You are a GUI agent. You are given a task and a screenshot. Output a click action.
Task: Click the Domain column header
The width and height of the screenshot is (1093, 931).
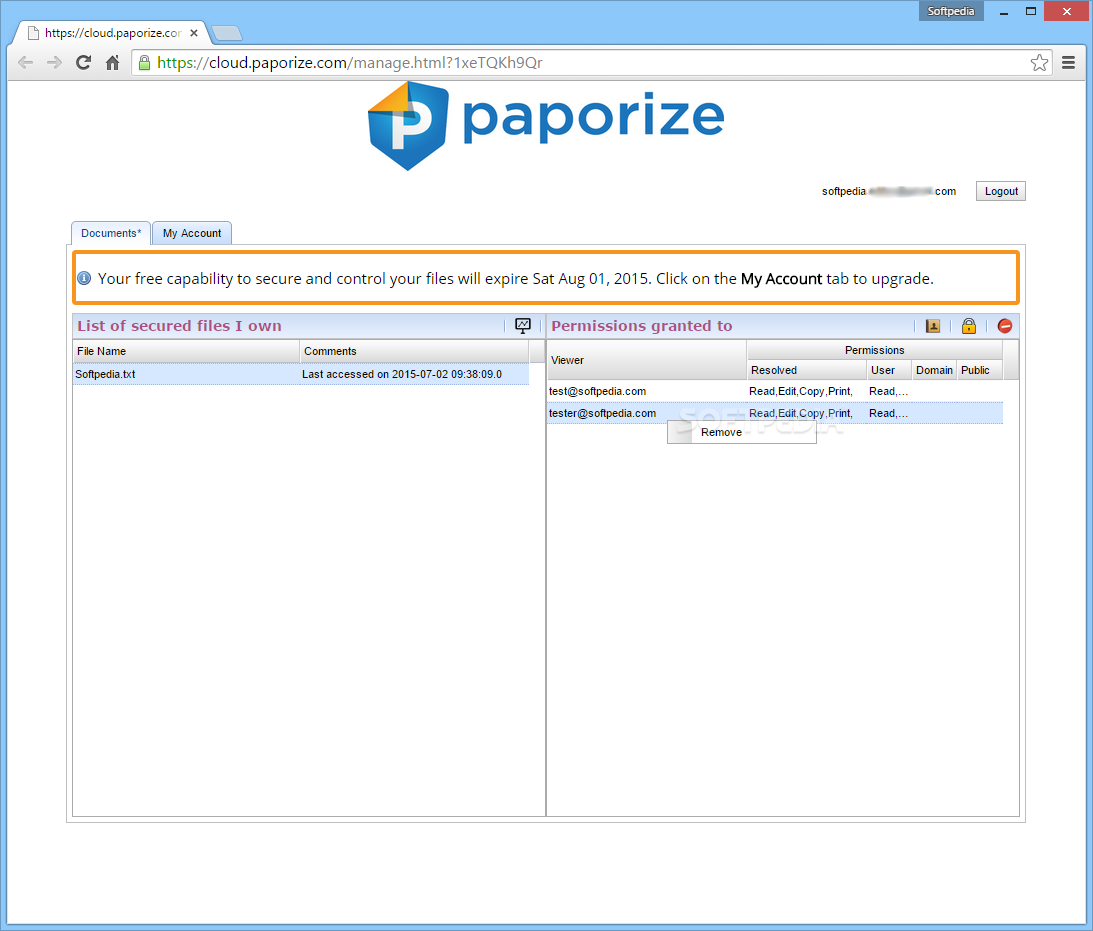[x=934, y=370]
